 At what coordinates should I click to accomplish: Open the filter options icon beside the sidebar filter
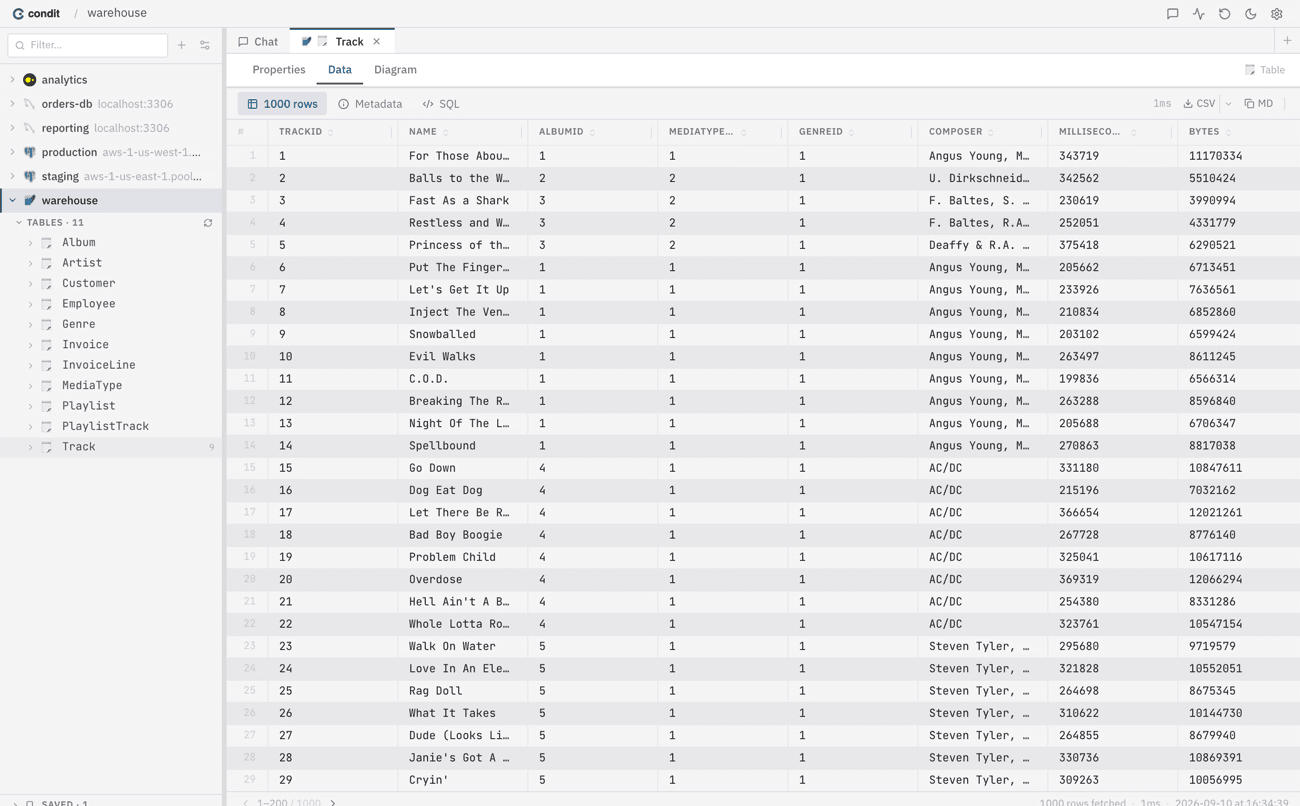tap(205, 45)
